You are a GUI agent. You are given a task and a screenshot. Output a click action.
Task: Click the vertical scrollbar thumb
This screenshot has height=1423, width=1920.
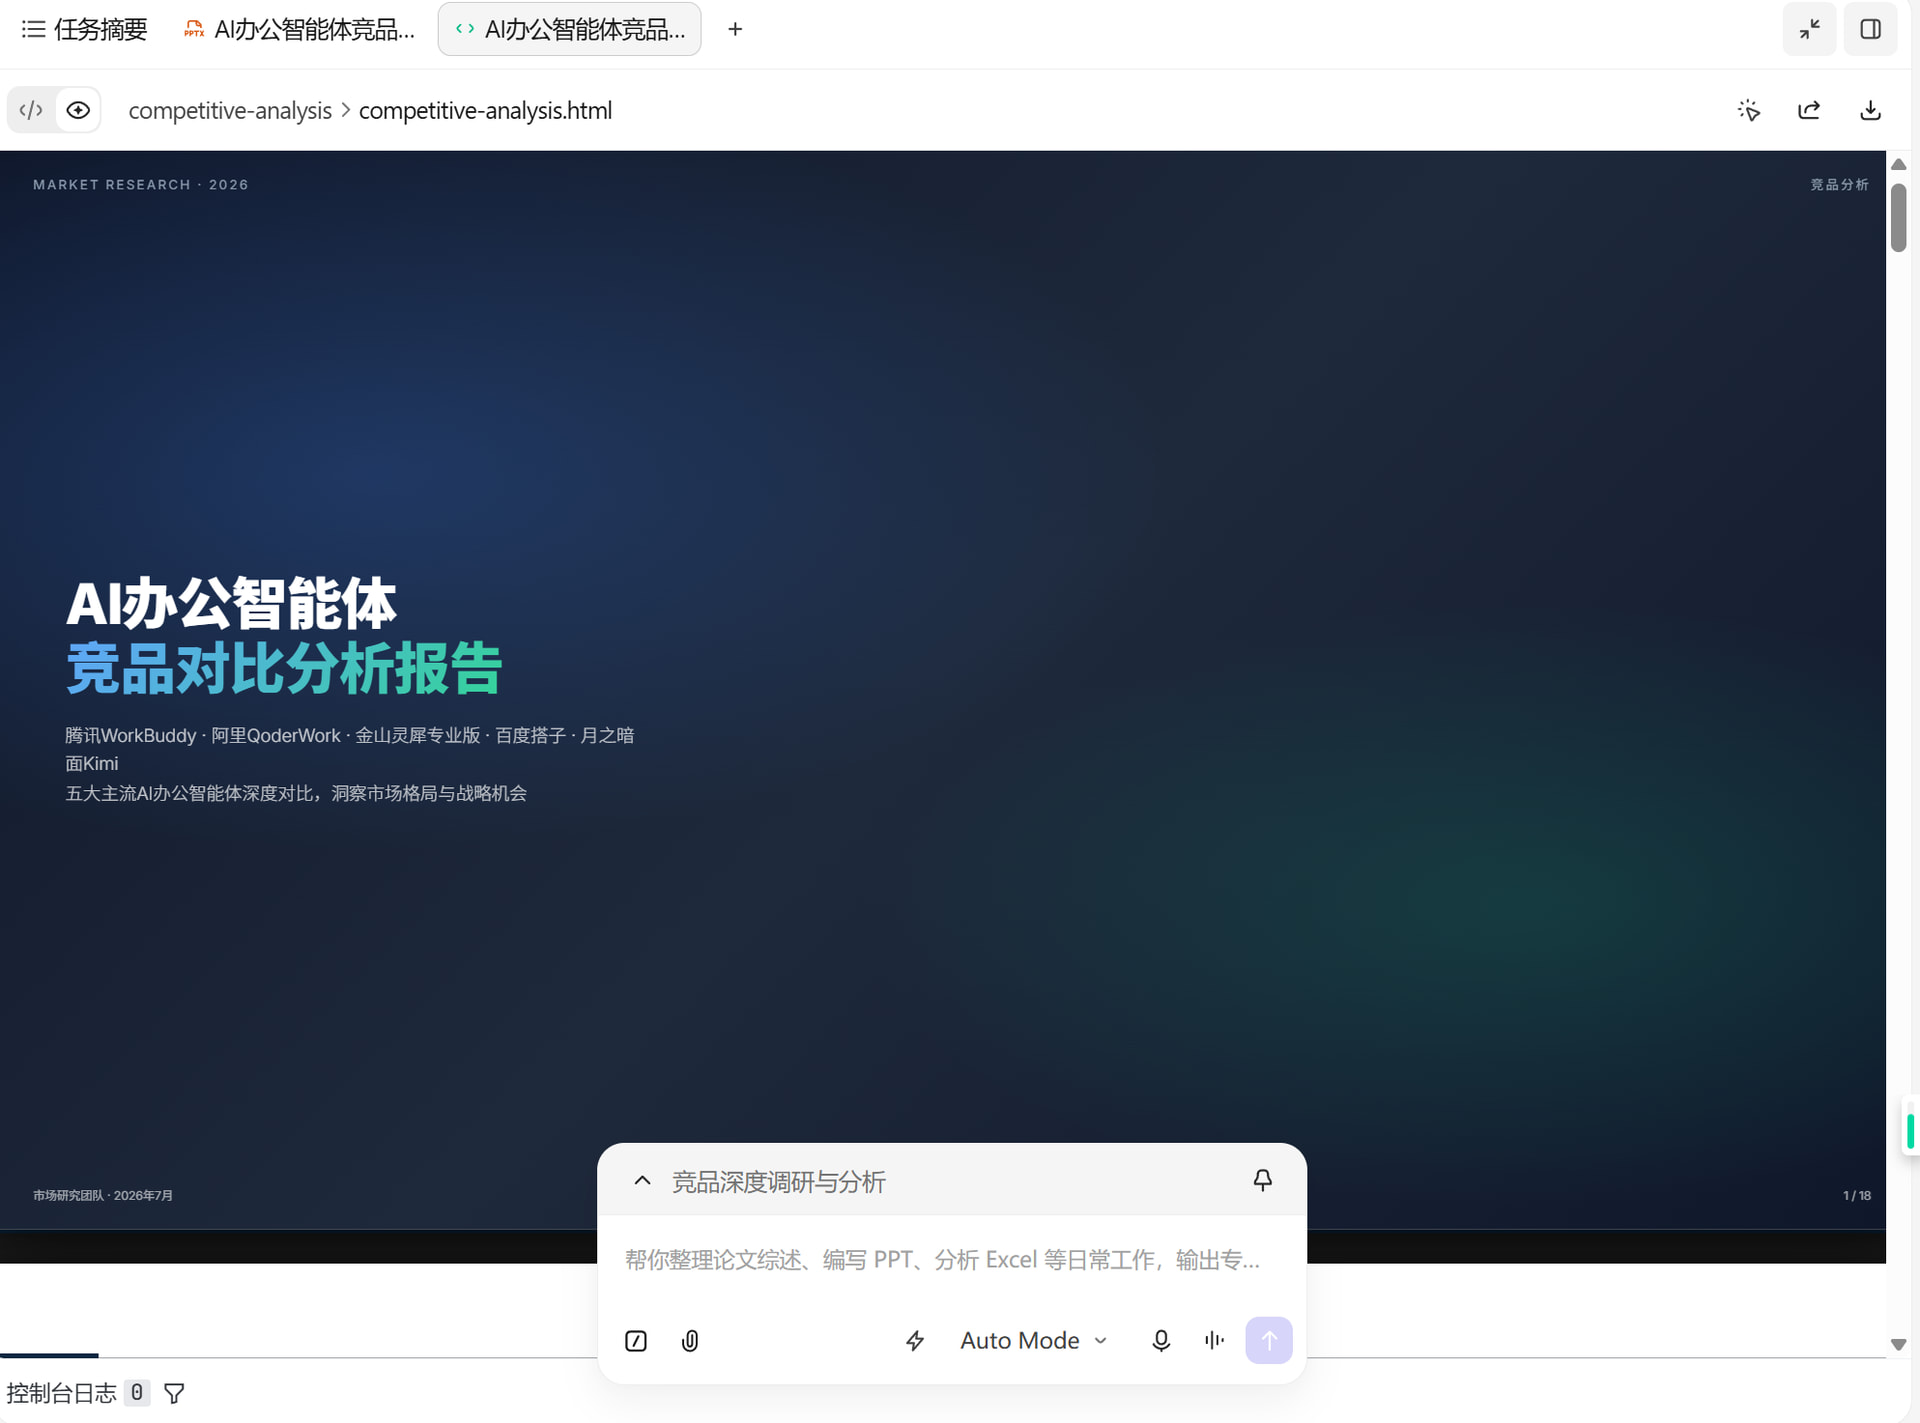[1898, 217]
